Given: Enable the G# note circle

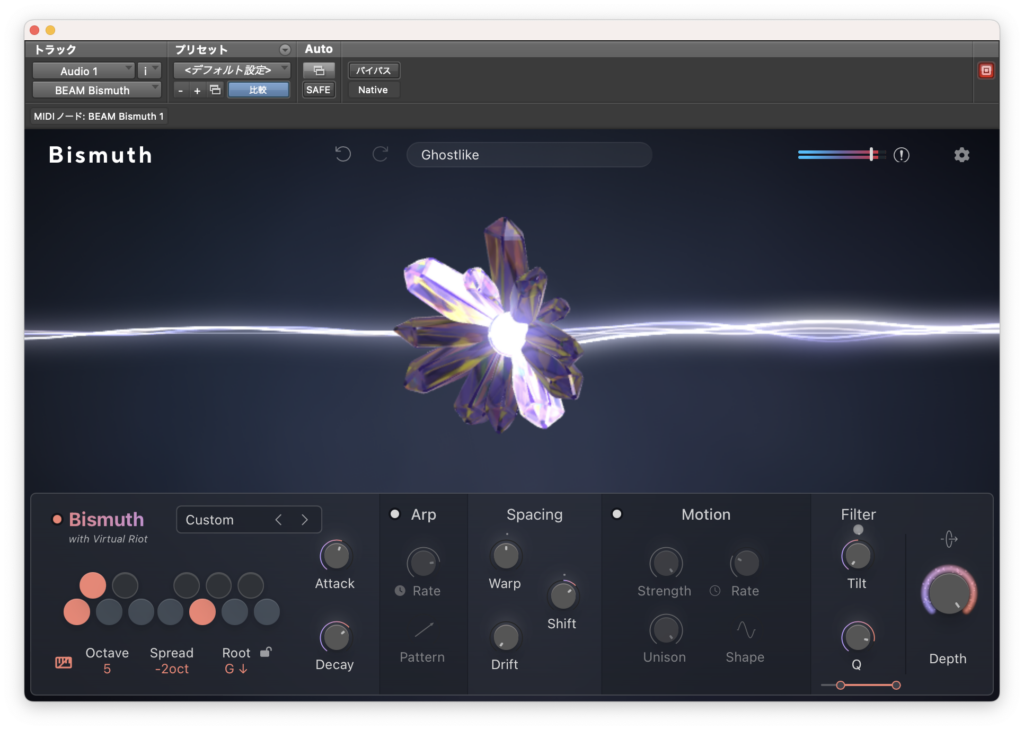Looking at the screenshot, I should [218, 585].
